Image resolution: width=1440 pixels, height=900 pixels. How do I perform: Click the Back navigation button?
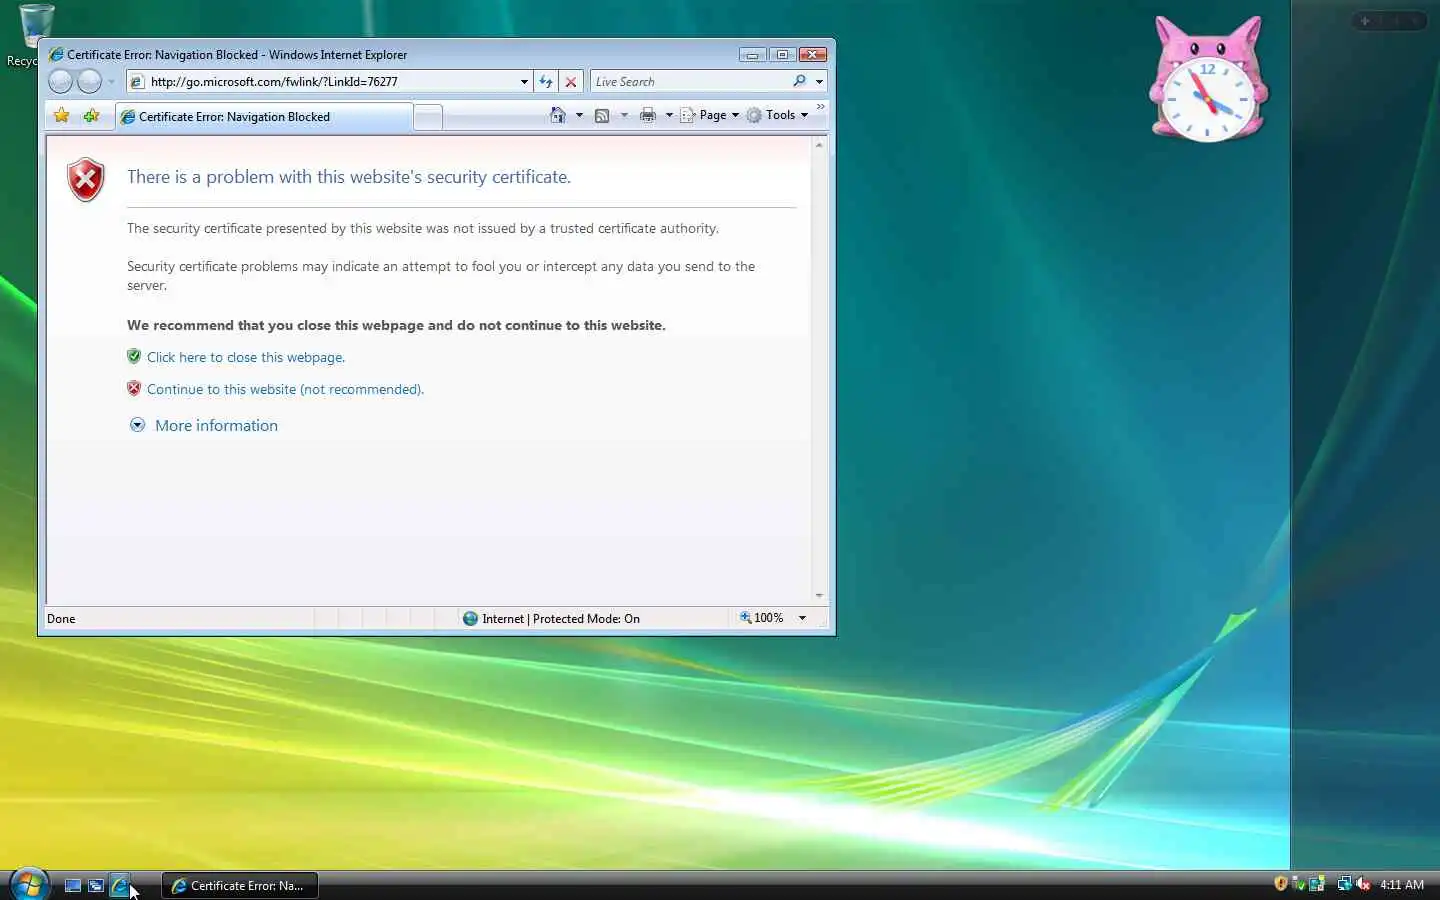[x=61, y=82]
